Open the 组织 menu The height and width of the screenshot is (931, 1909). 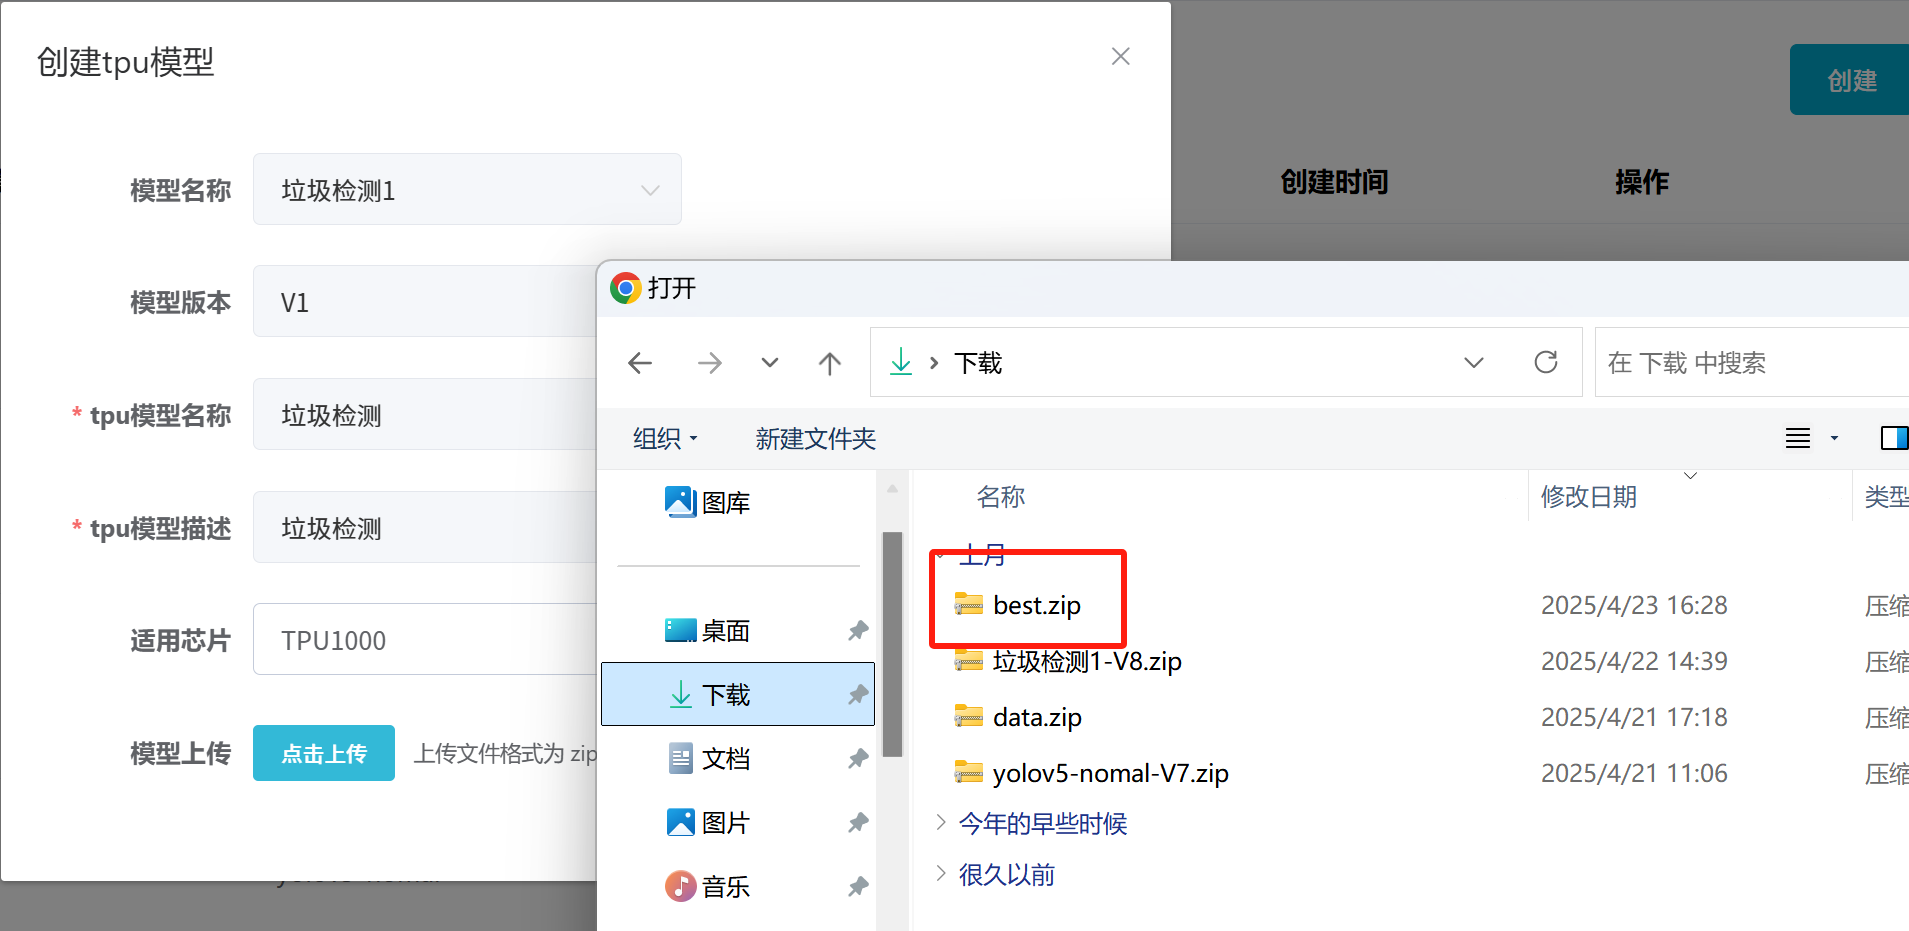point(664,439)
